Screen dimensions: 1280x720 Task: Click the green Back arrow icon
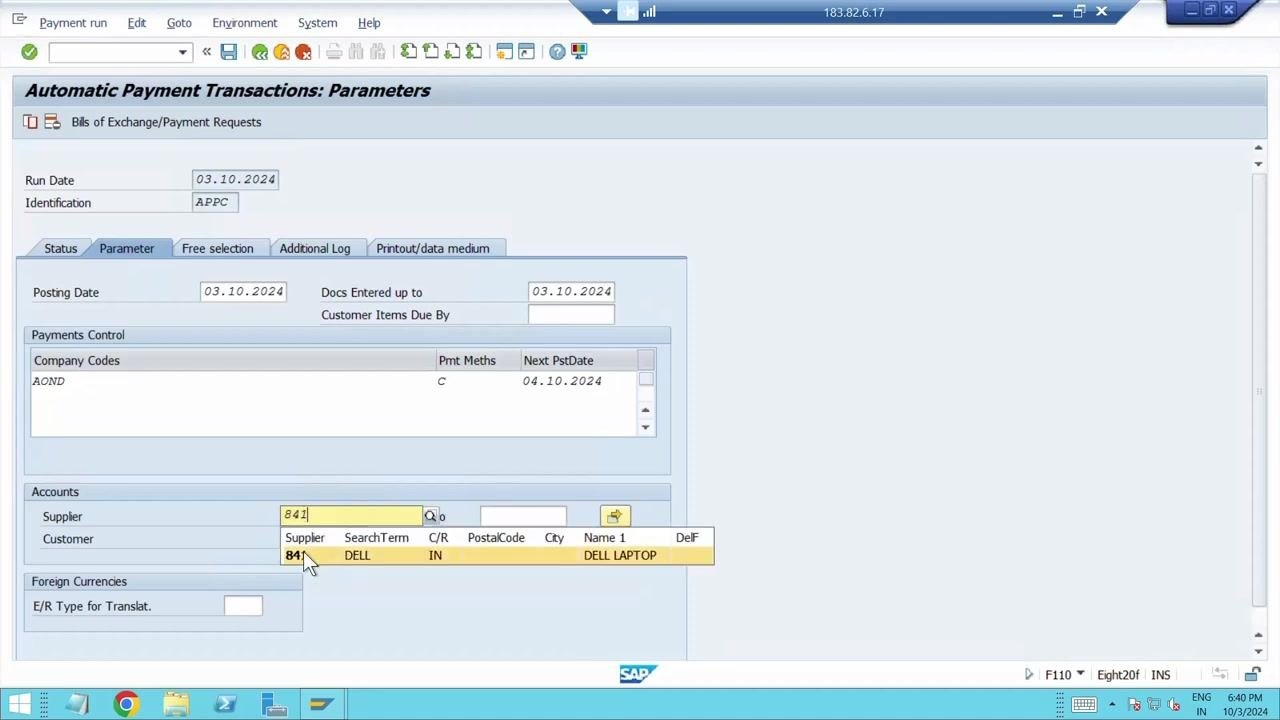260,52
